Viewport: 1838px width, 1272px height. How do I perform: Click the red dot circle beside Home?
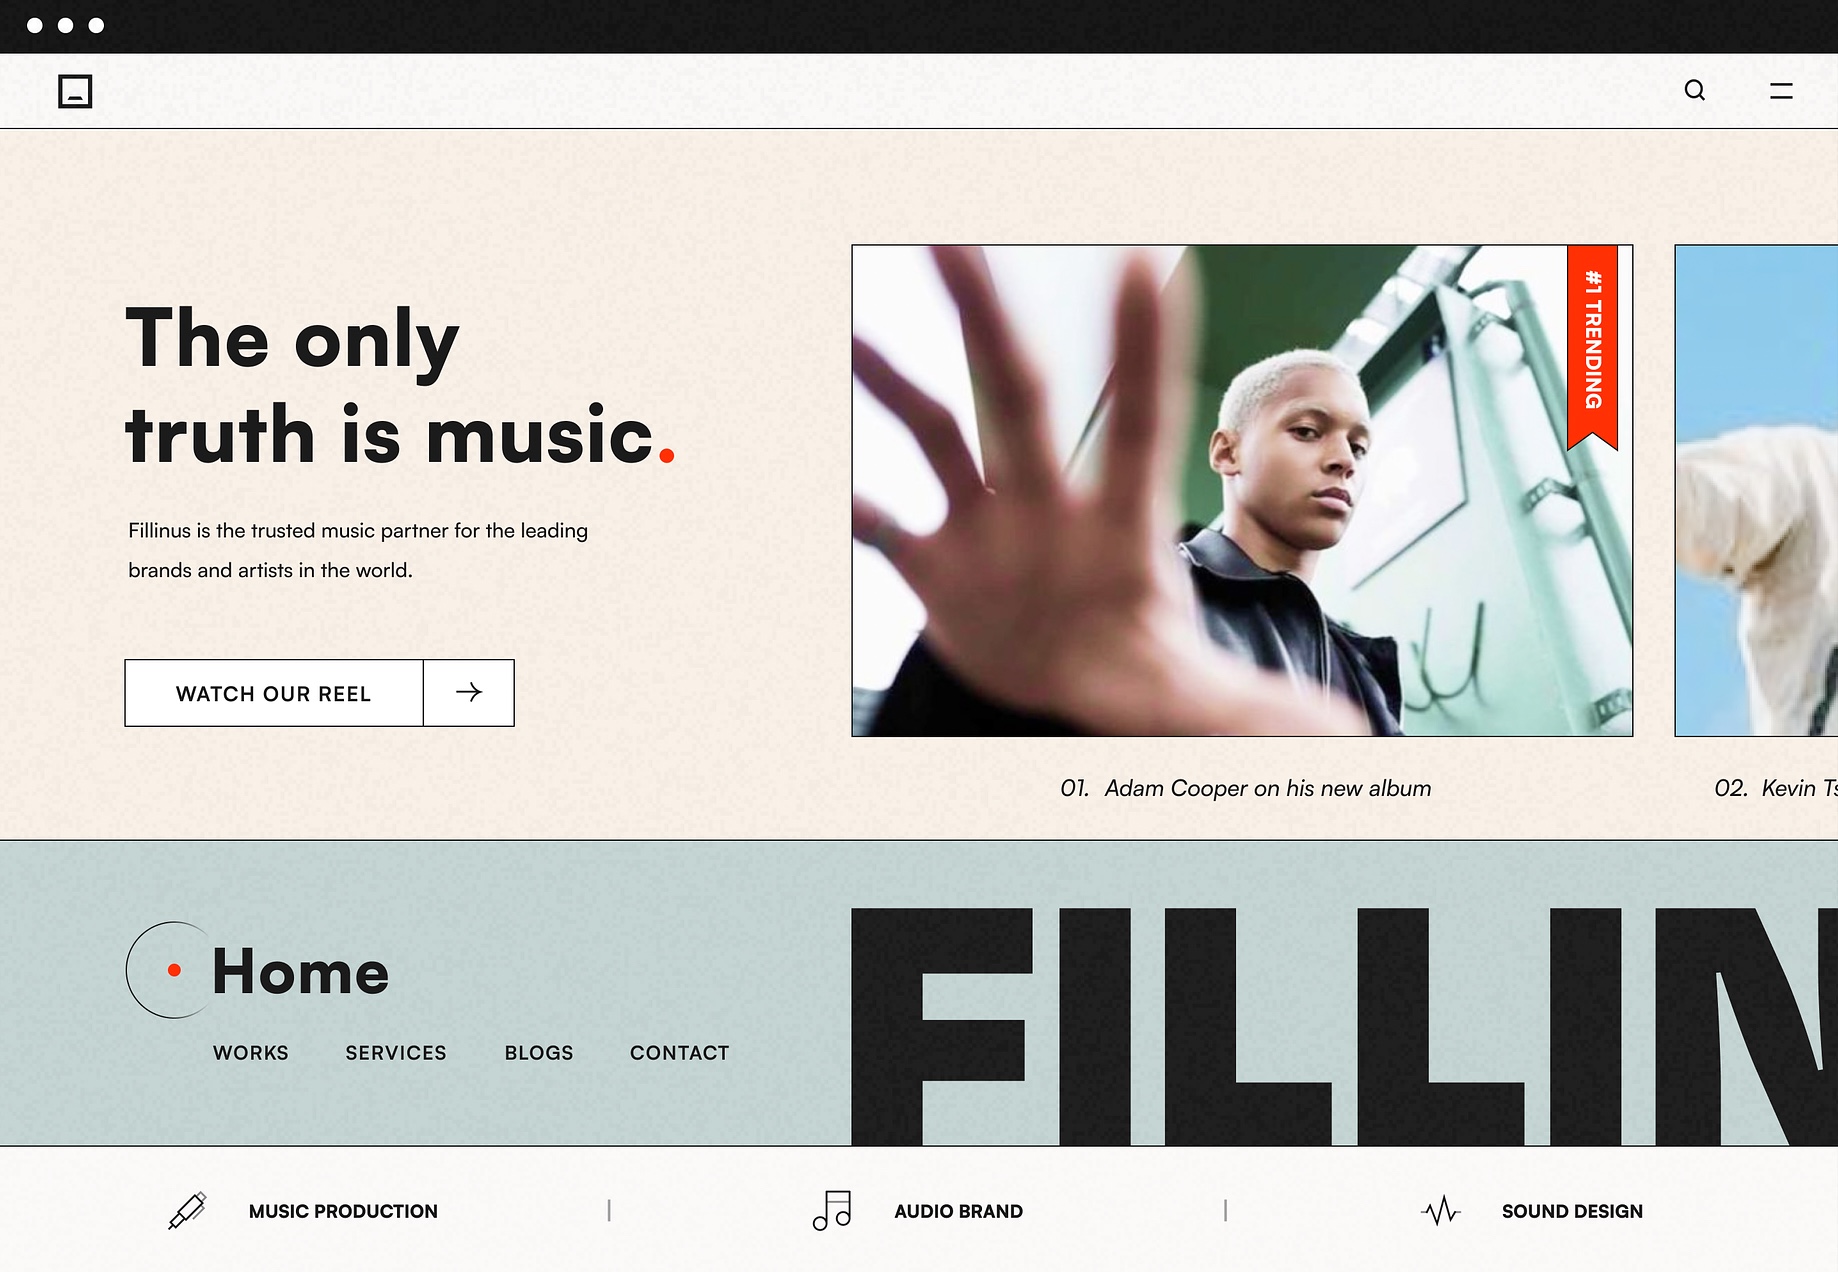[174, 970]
